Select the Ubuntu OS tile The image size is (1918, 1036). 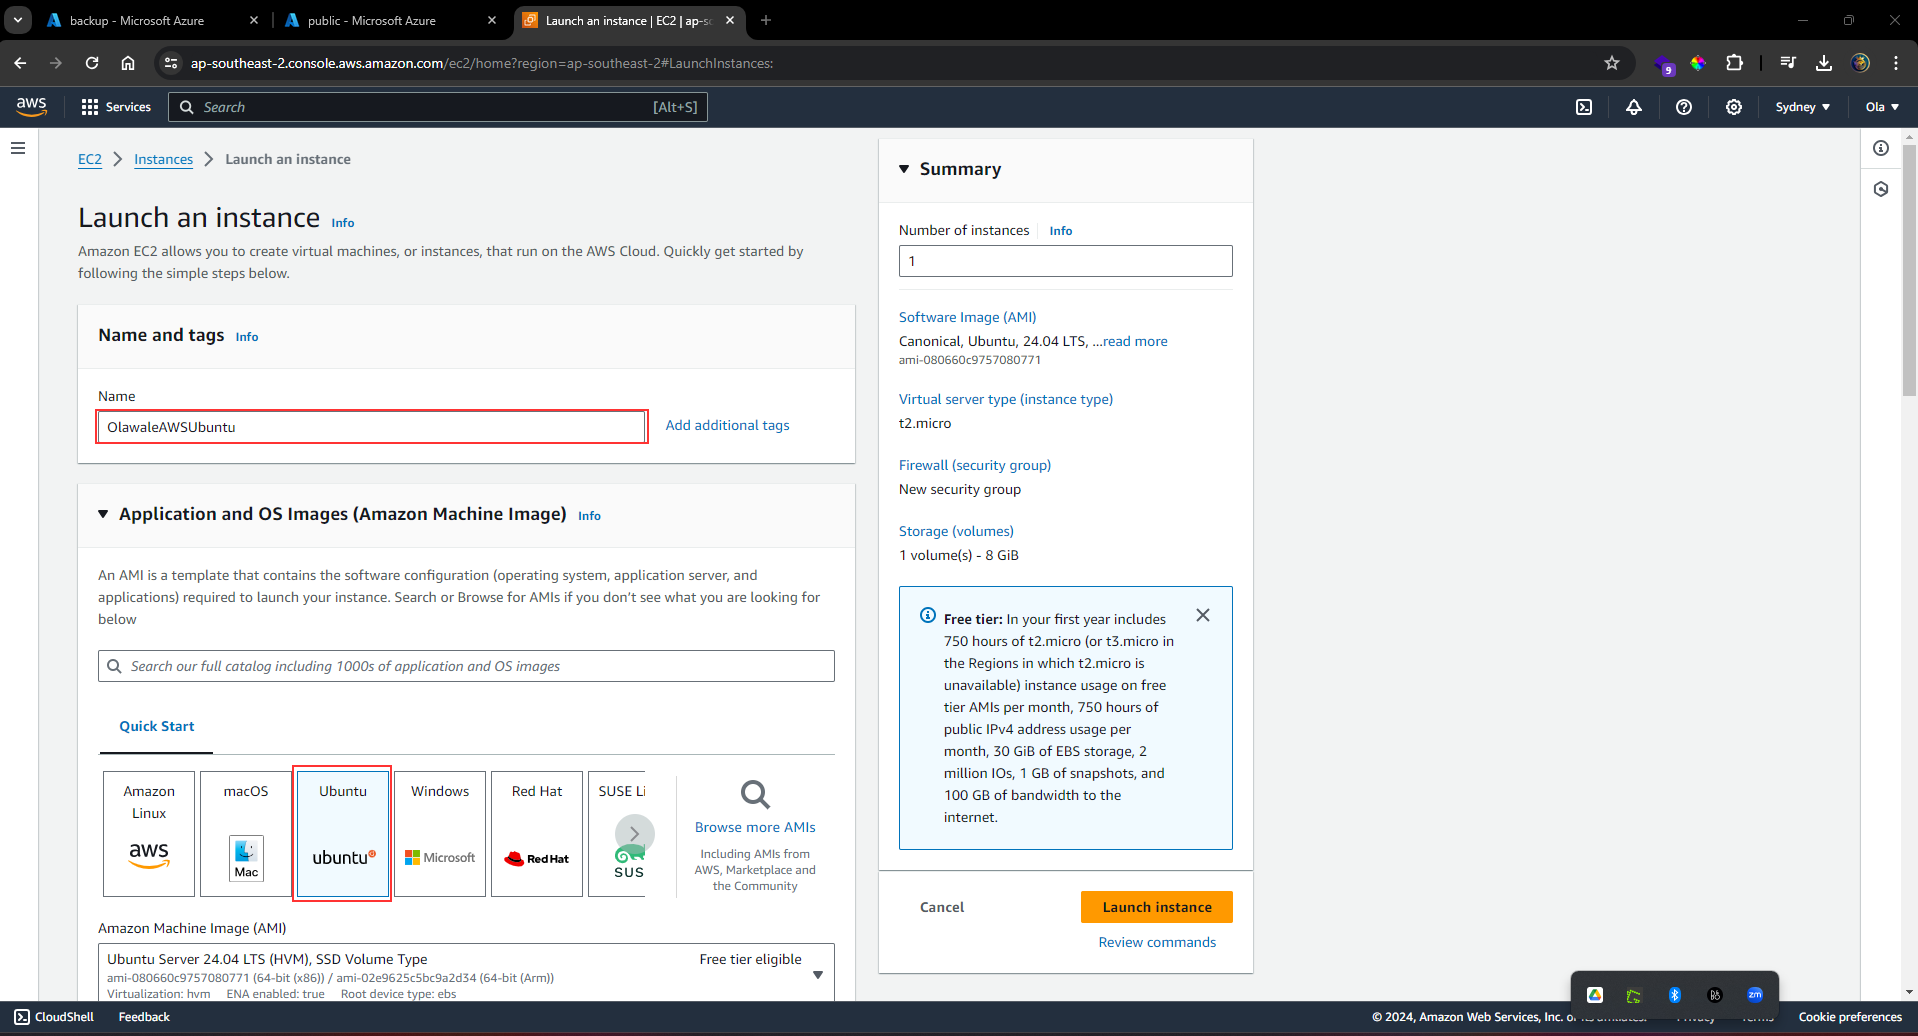[343, 833]
